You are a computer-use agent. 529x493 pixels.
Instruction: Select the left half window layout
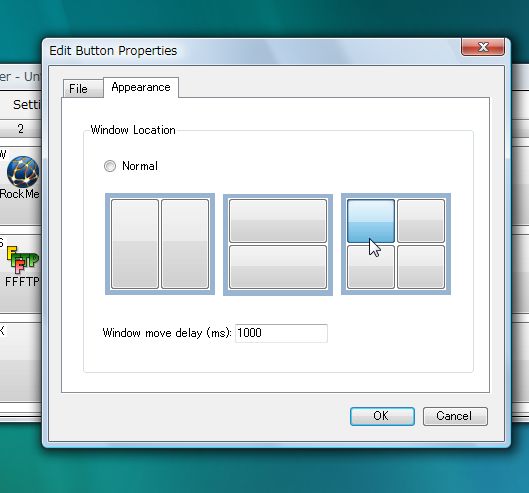135,244
